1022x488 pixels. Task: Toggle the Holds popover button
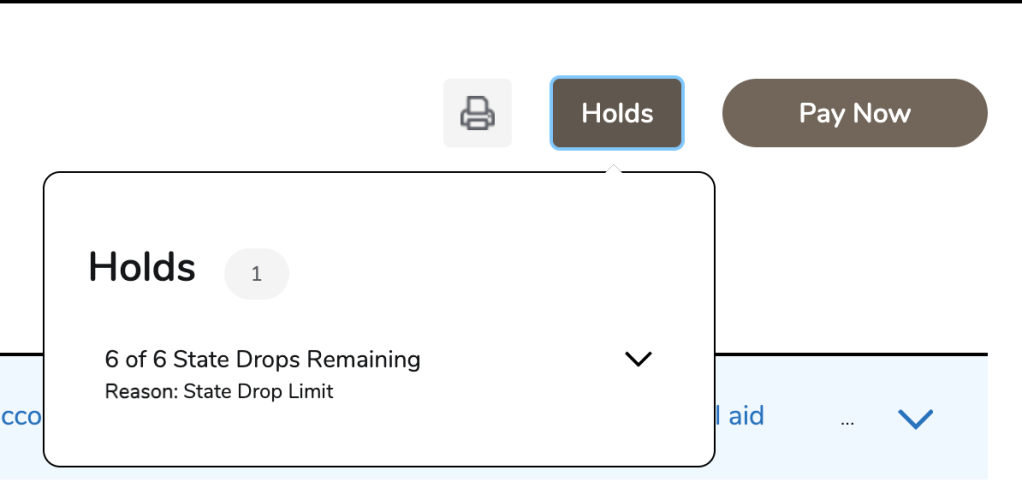pyautogui.click(x=617, y=113)
